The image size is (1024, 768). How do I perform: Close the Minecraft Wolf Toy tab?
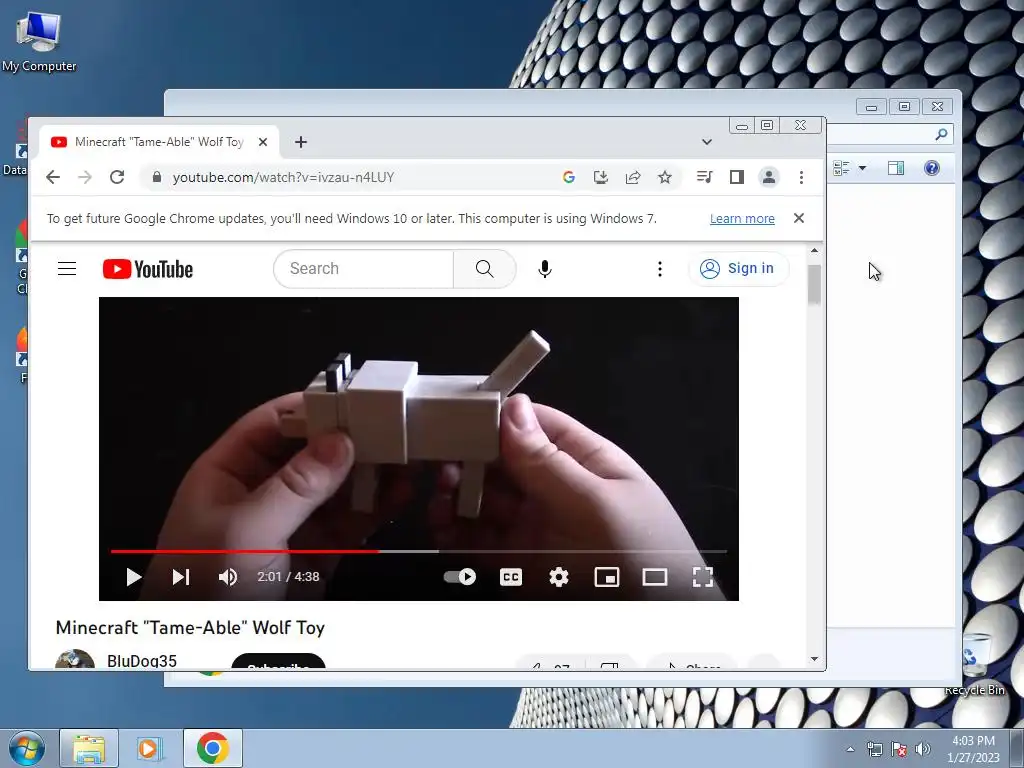click(263, 142)
